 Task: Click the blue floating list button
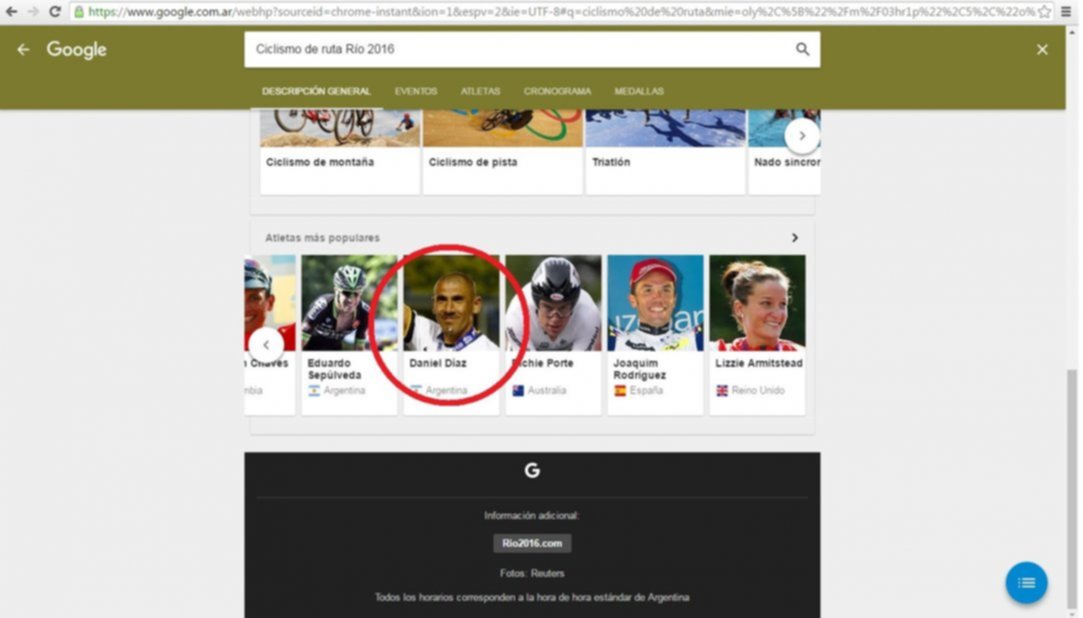pyautogui.click(x=1026, y=583)
